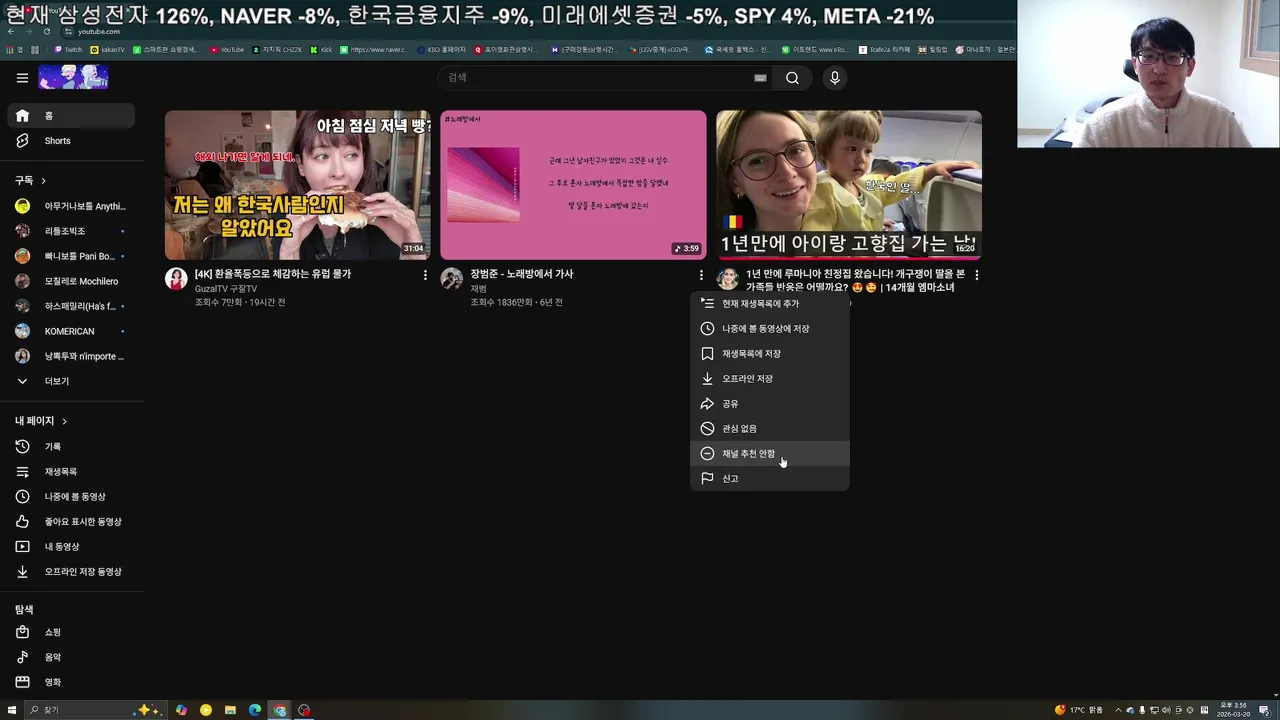Click the search input field
The image size is (1280, 720).
[x=595, y=78]
